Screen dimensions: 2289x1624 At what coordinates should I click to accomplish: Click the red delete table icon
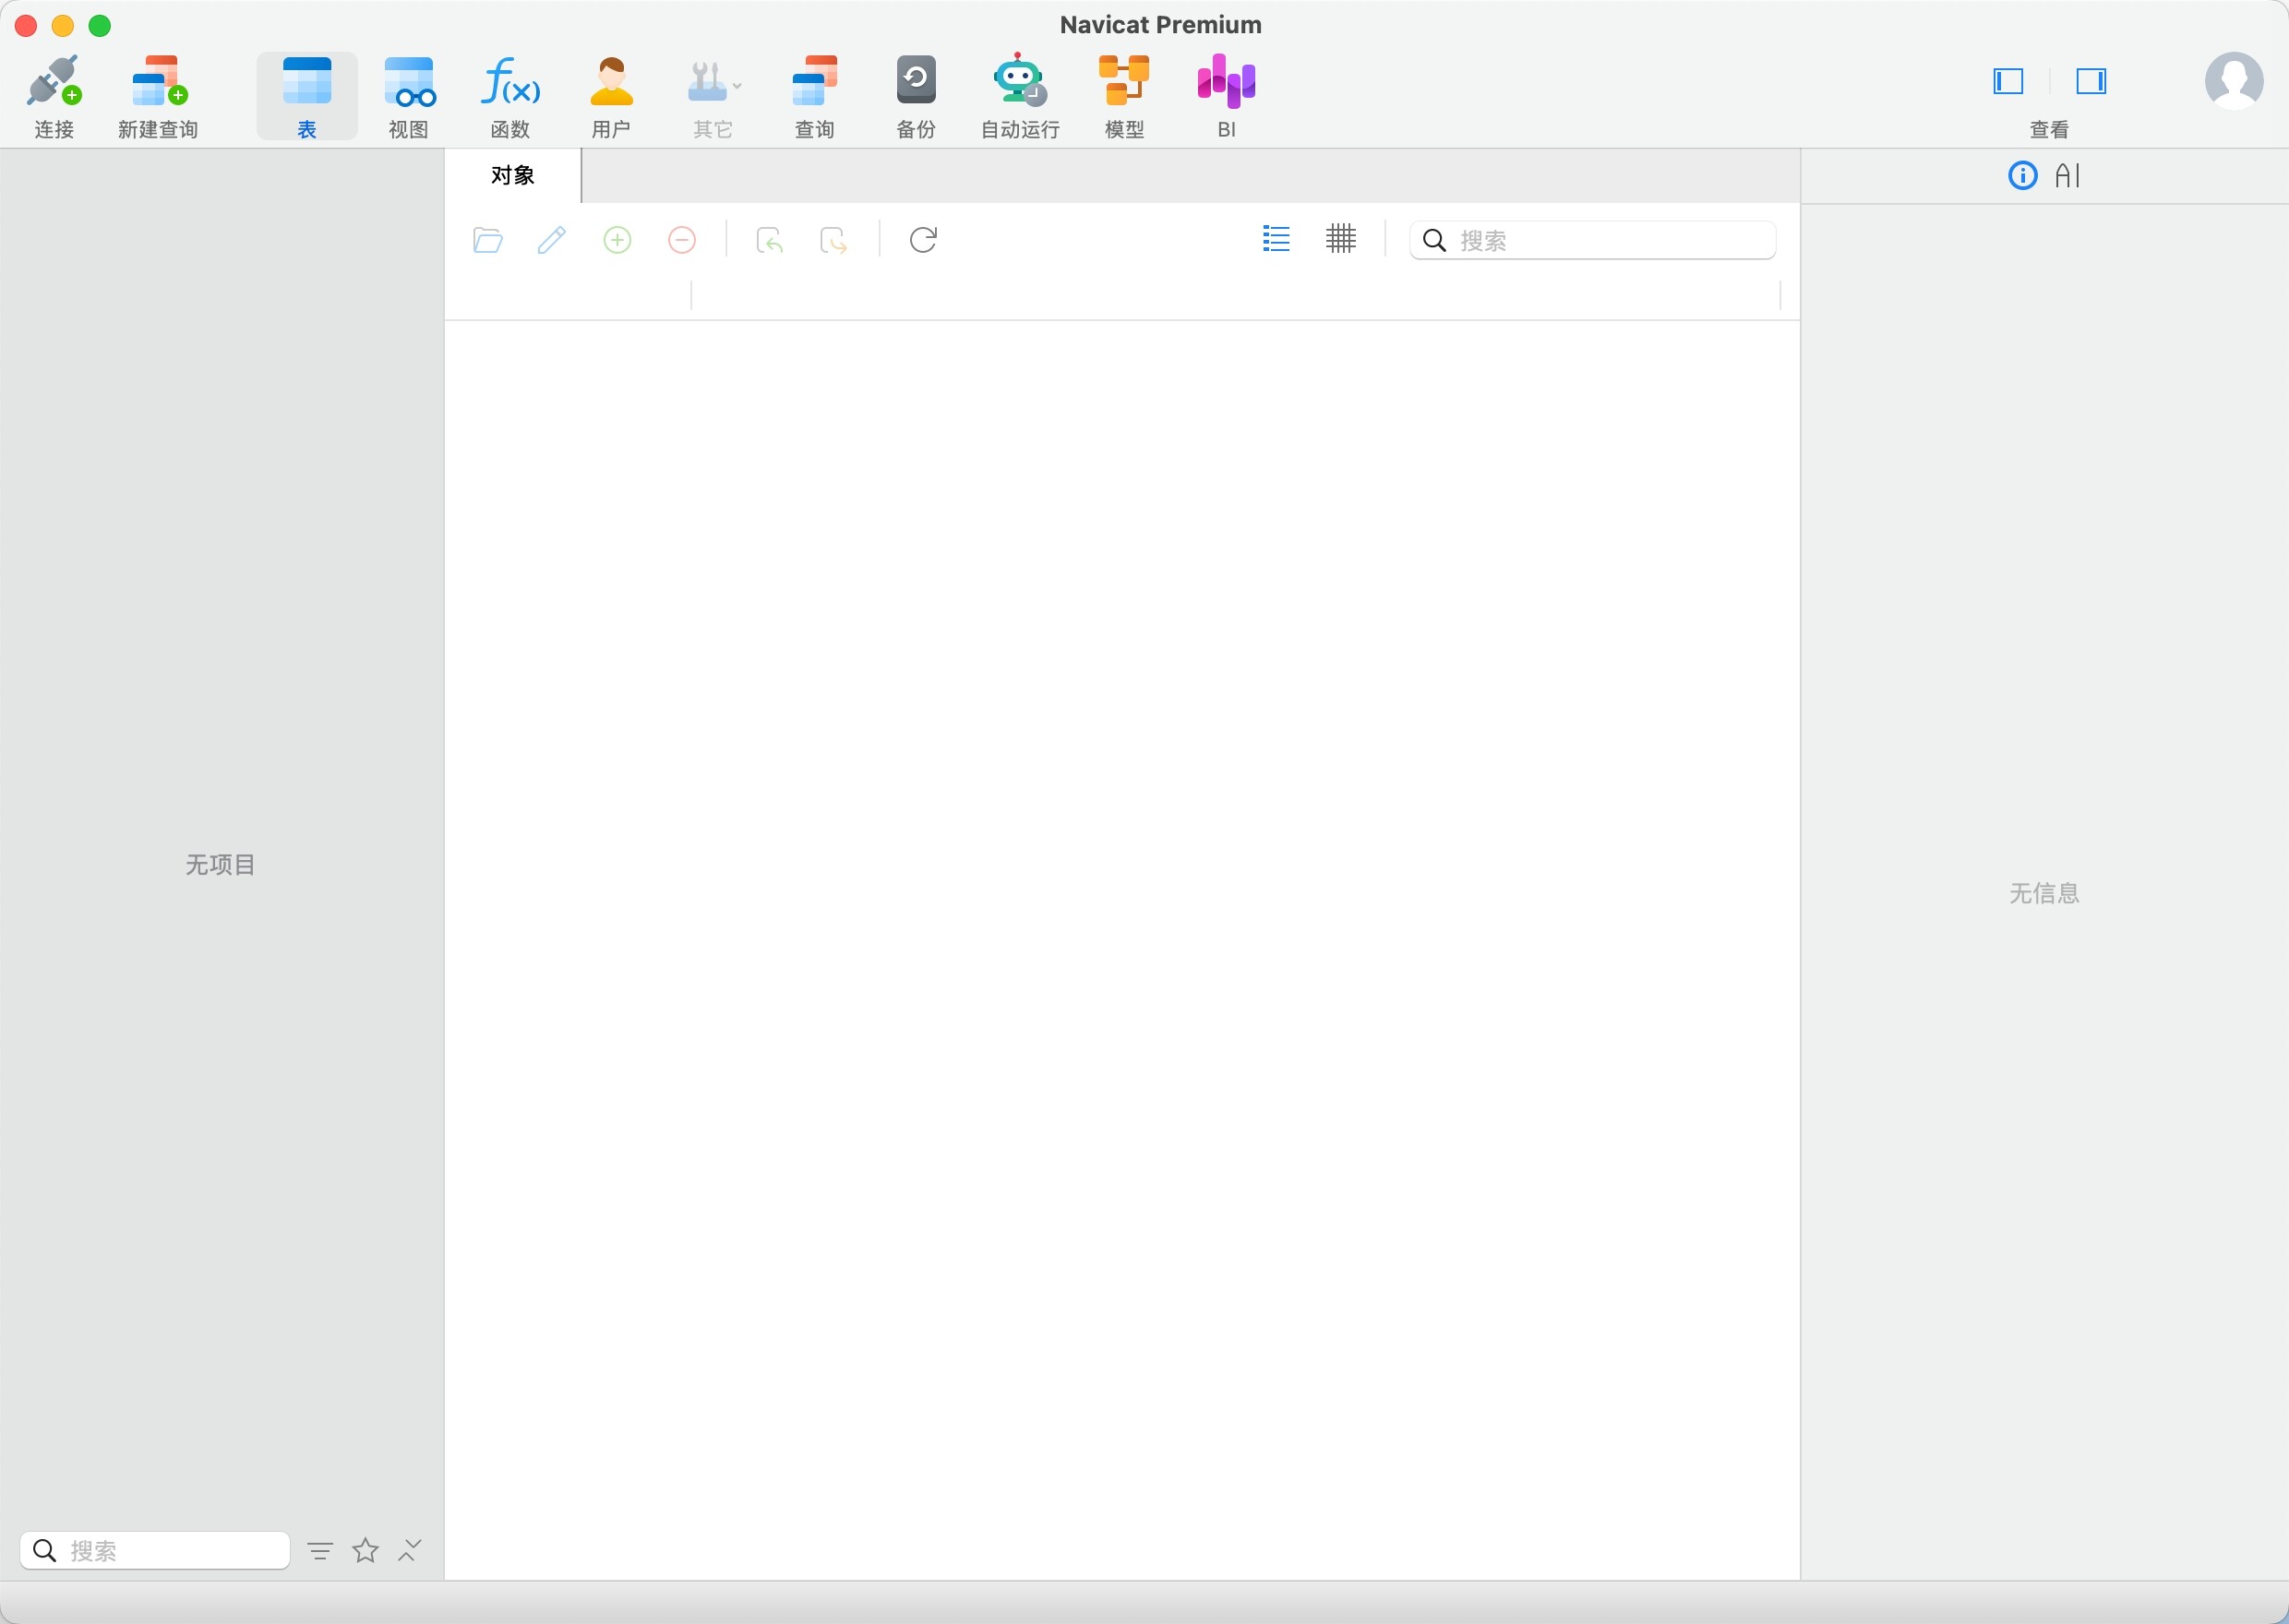682,240
